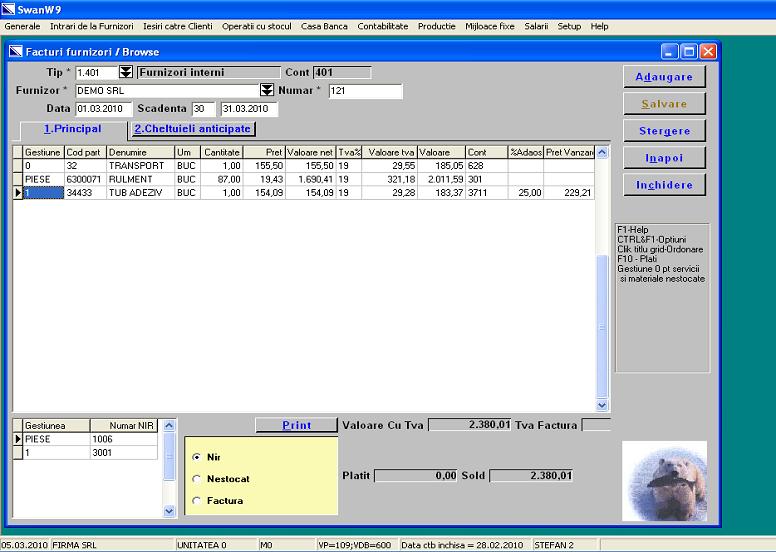Click the SwanW9 application title bar icon
This screenshot has width=776, height=552.
click(9, 9)
